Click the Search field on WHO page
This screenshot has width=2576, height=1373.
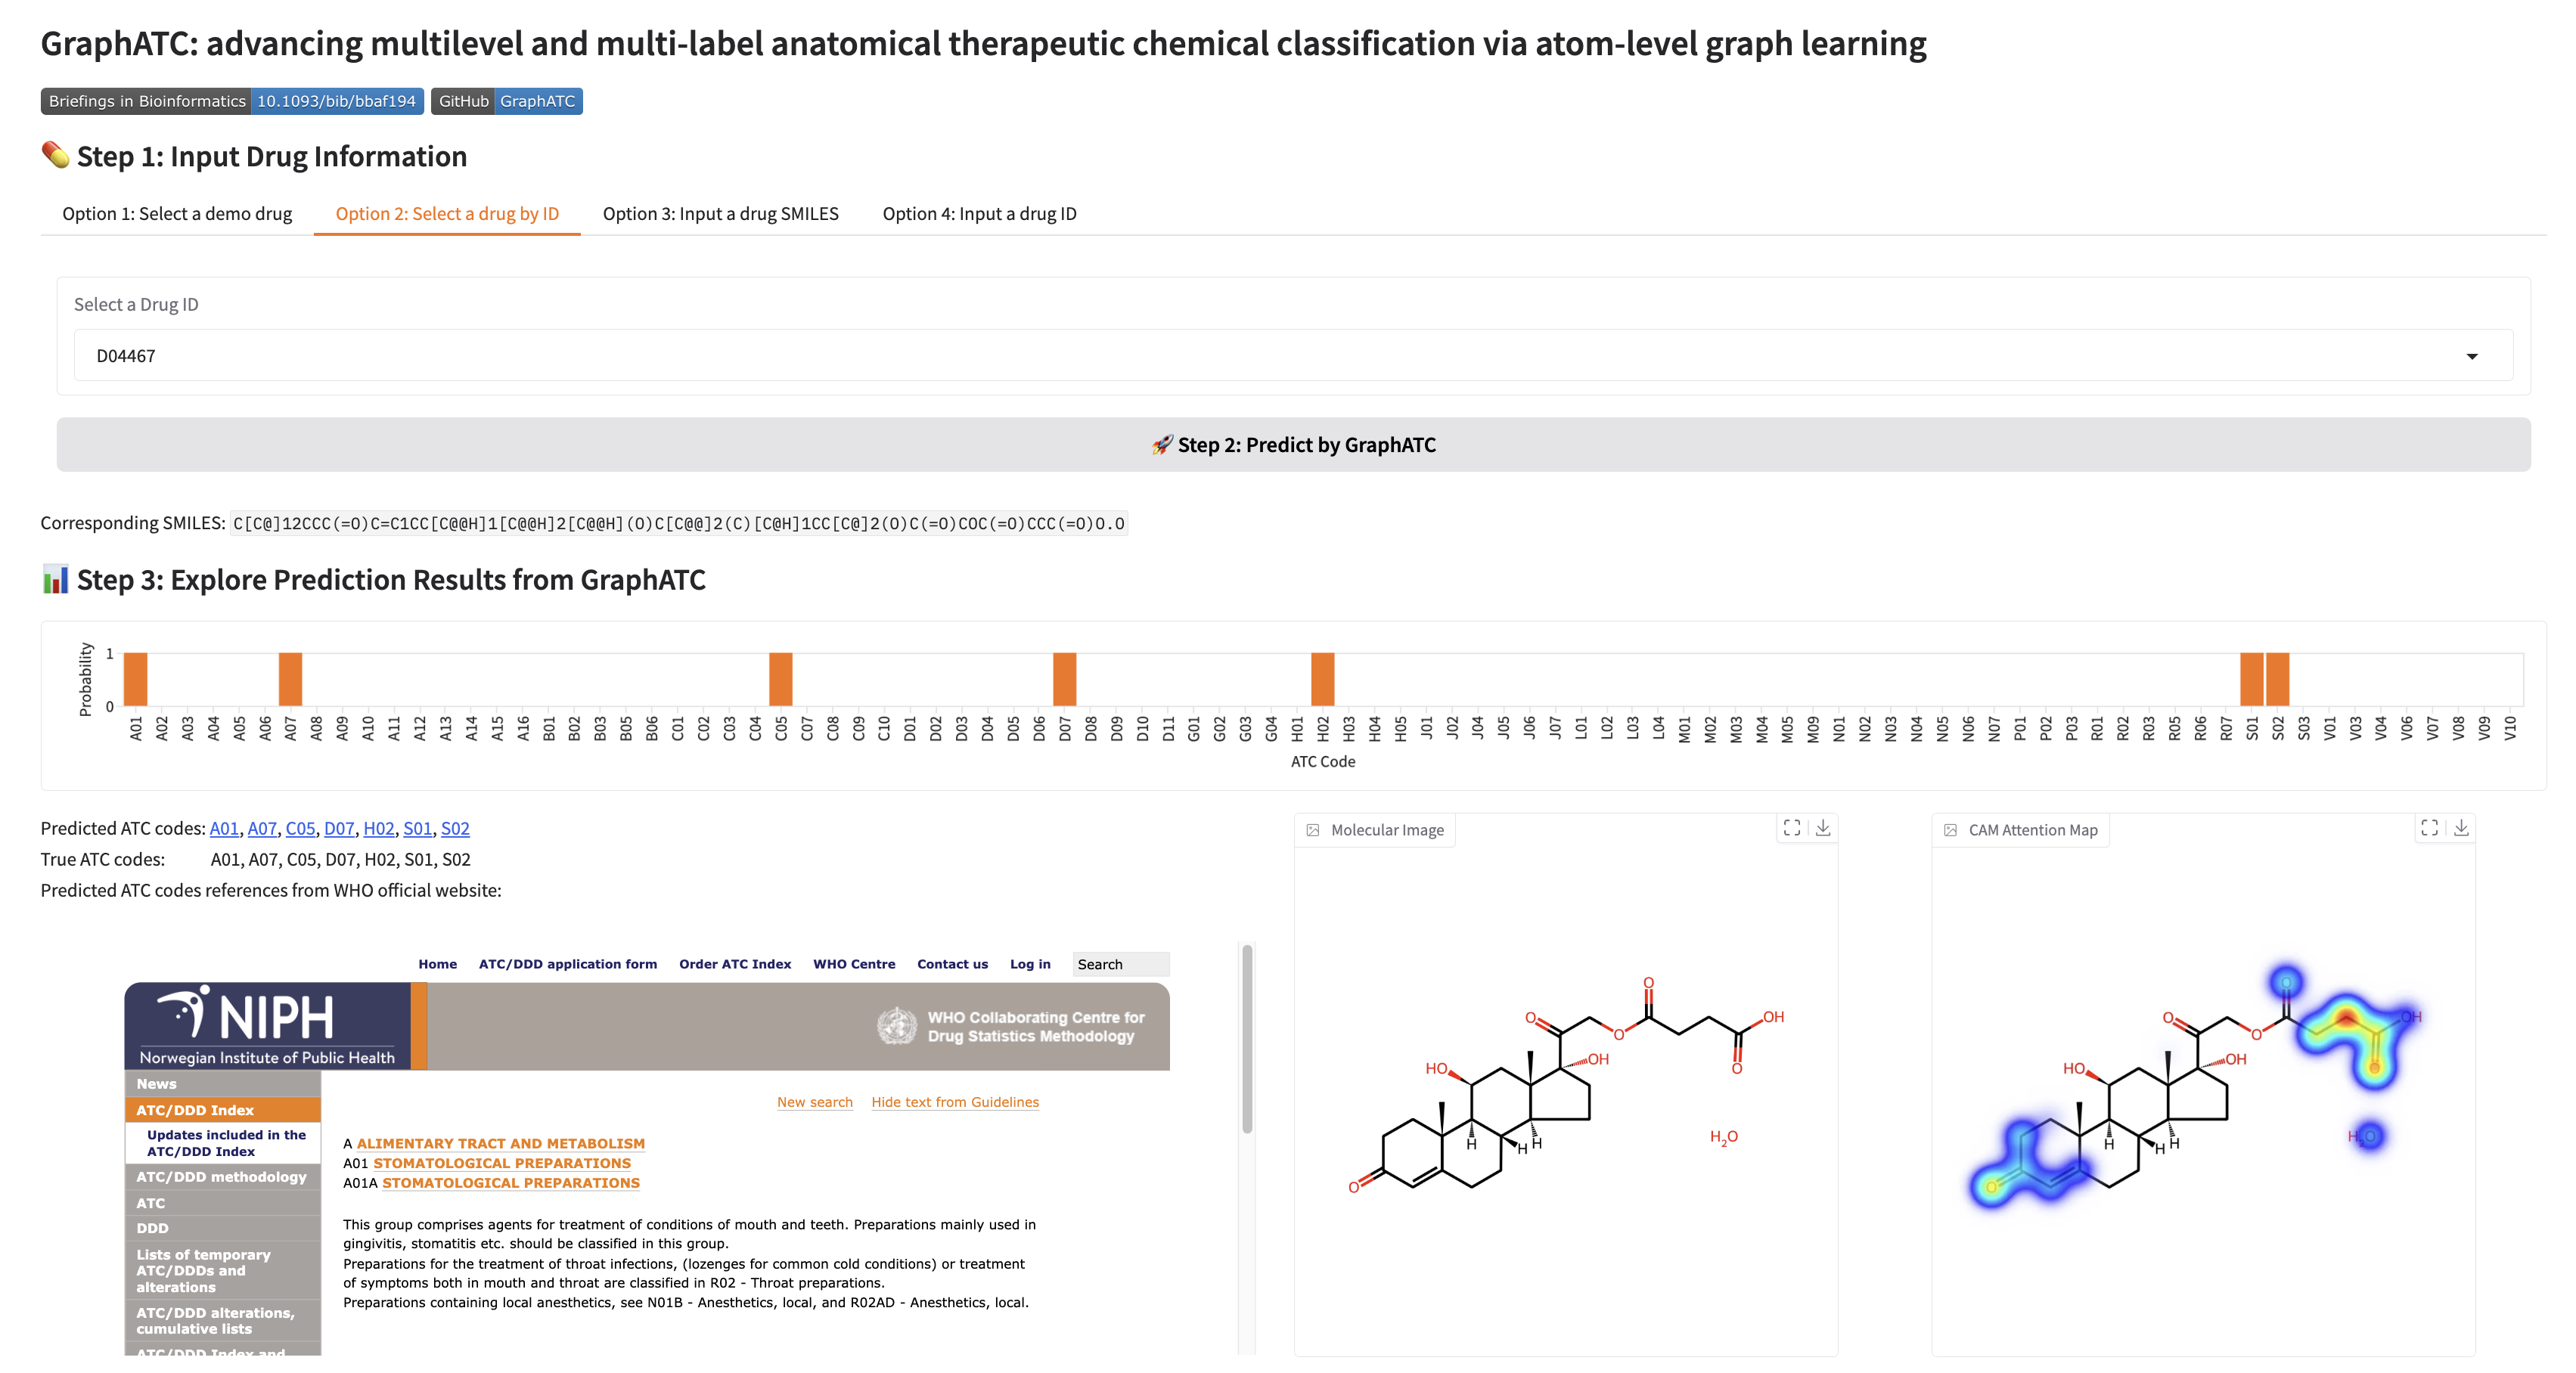tap(1121, 964)
